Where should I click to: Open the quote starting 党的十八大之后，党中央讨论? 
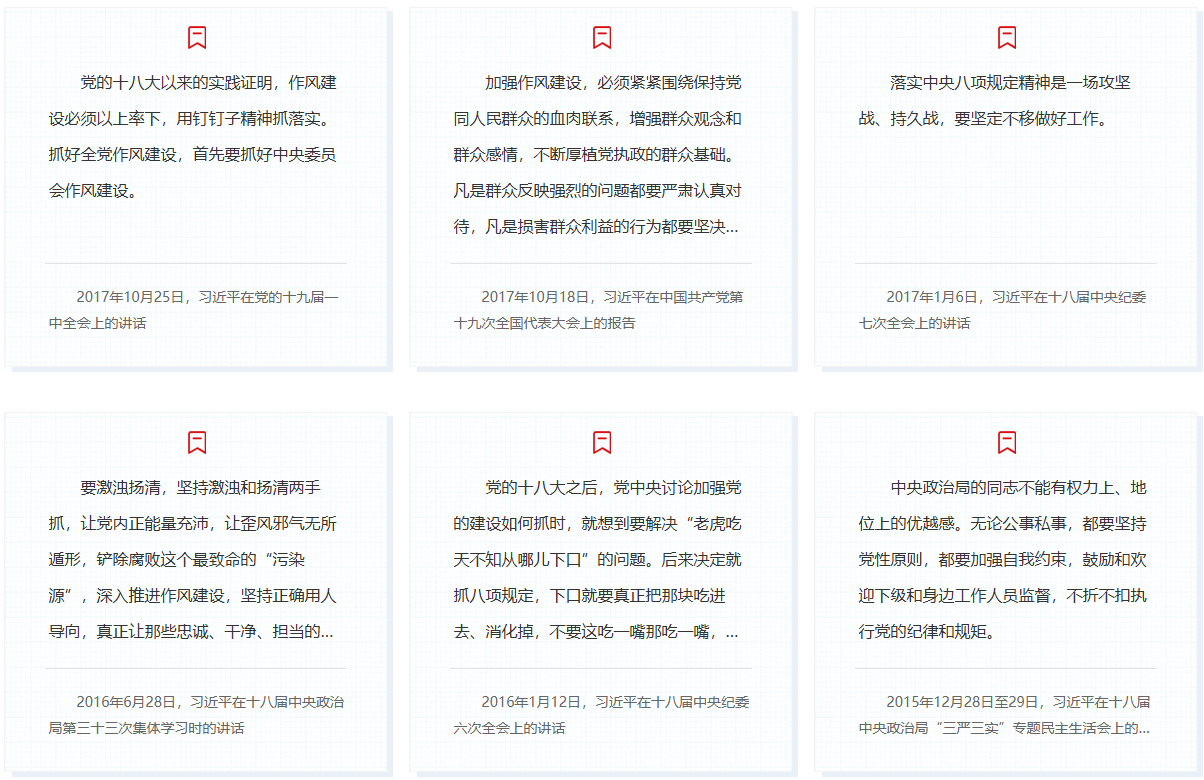pos(600,560)
